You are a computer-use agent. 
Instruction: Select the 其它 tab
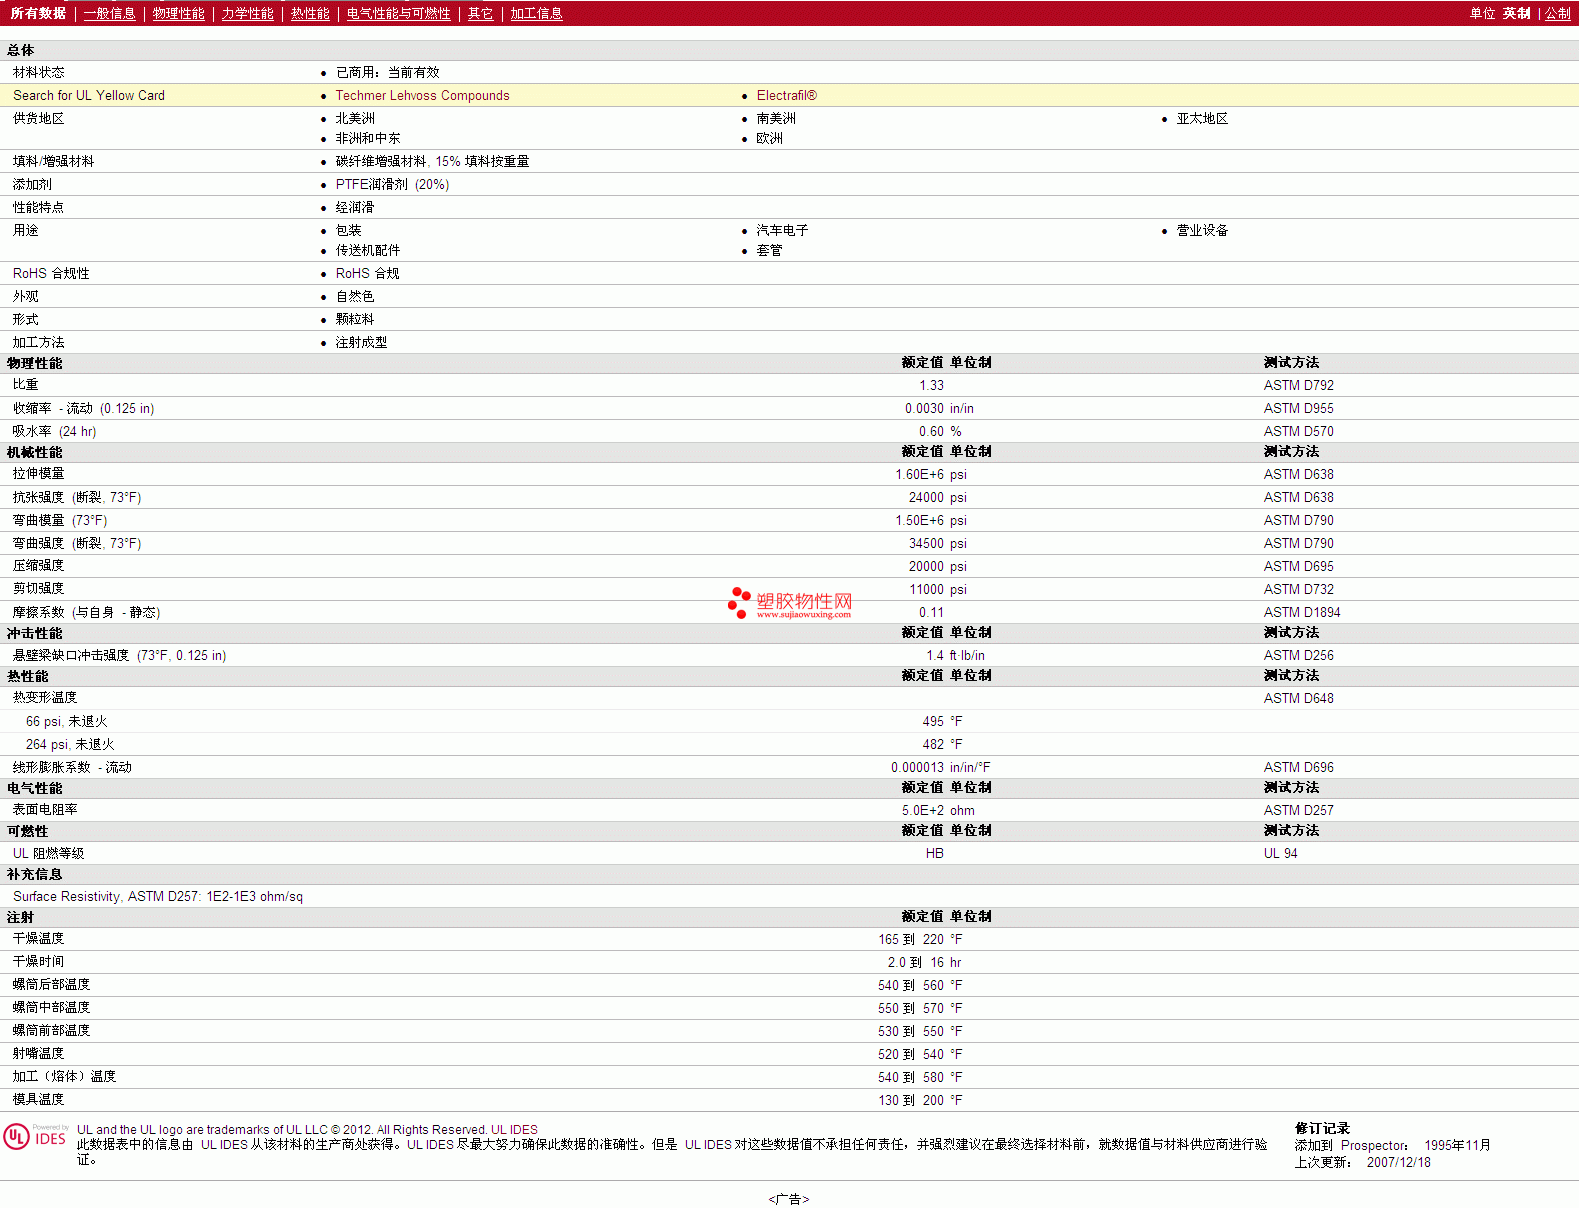tap(480, 14)
